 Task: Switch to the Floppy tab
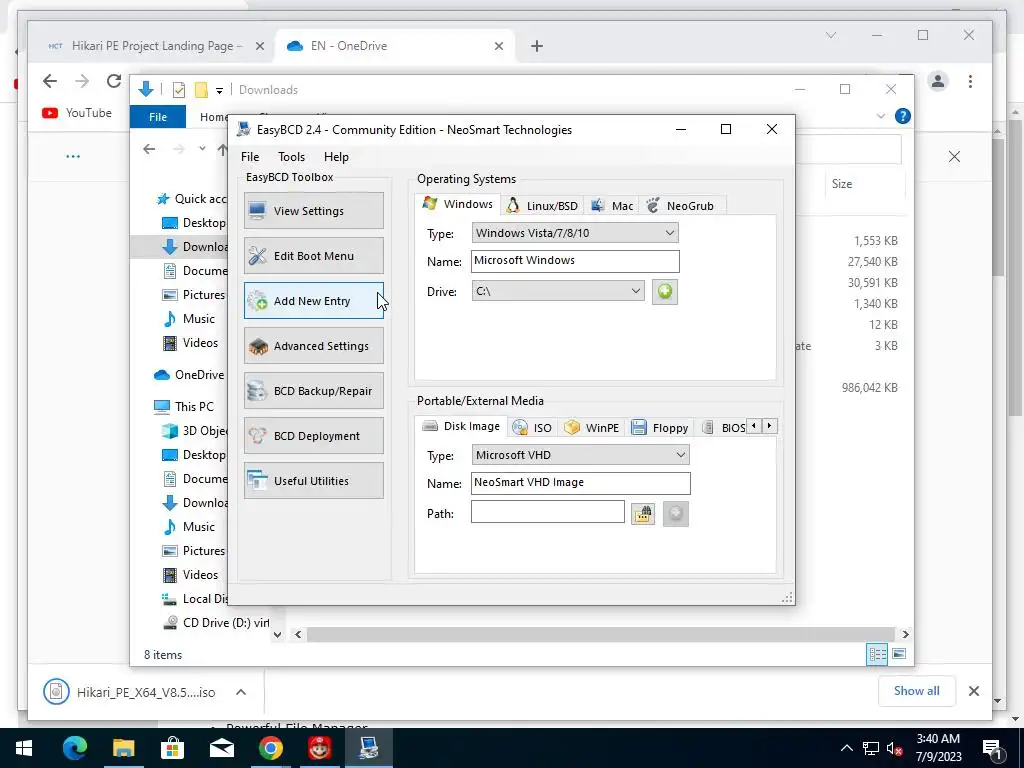(x=660, y=428)
